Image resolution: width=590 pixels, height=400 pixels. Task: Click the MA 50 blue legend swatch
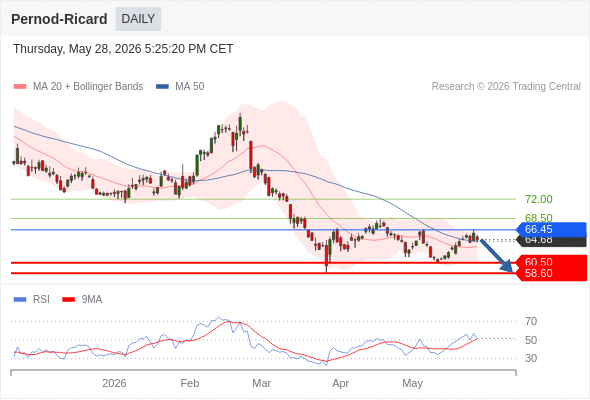click(162, 87)
